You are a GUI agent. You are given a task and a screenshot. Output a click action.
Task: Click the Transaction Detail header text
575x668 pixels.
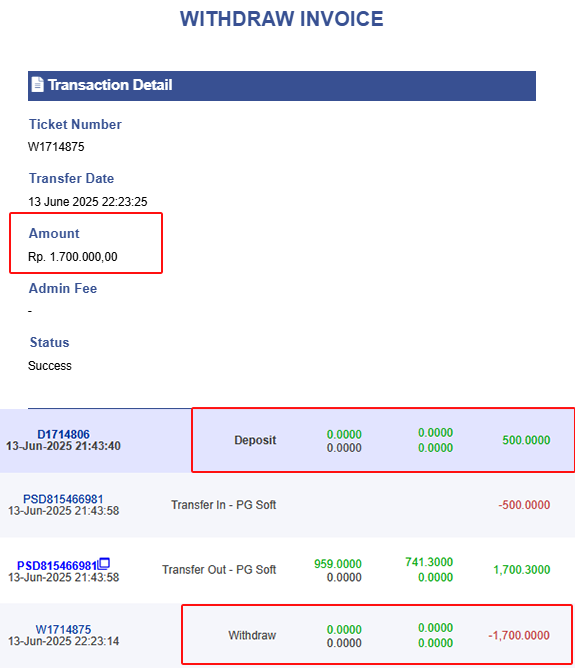(x=110, y=85)
